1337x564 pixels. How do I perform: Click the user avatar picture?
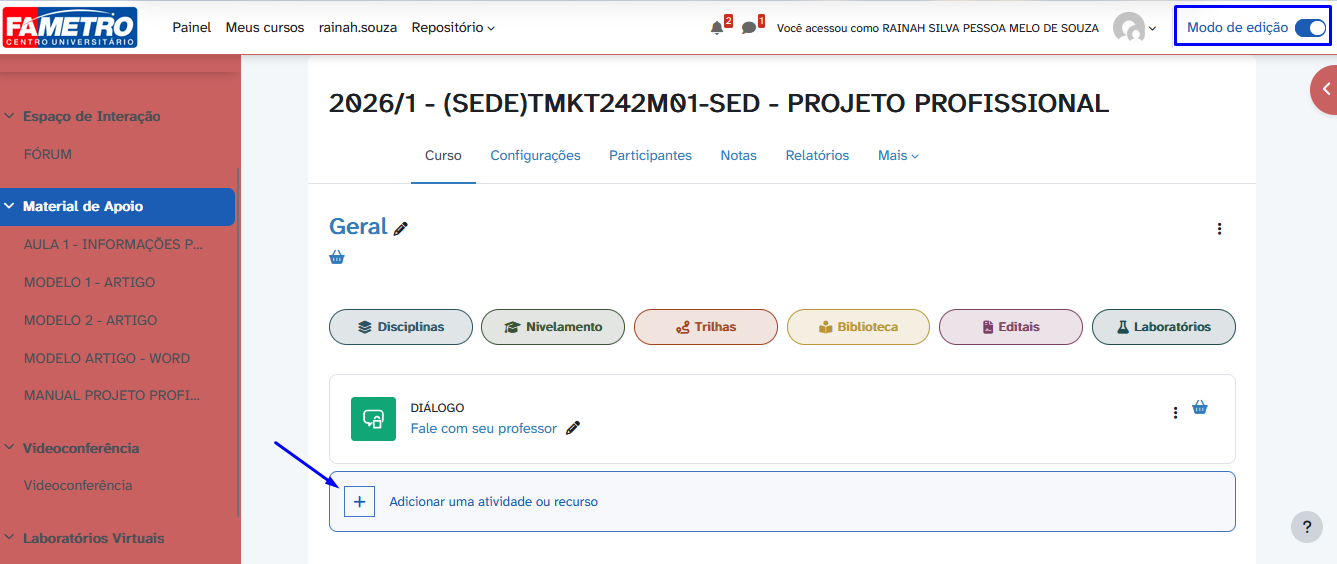1130,28
